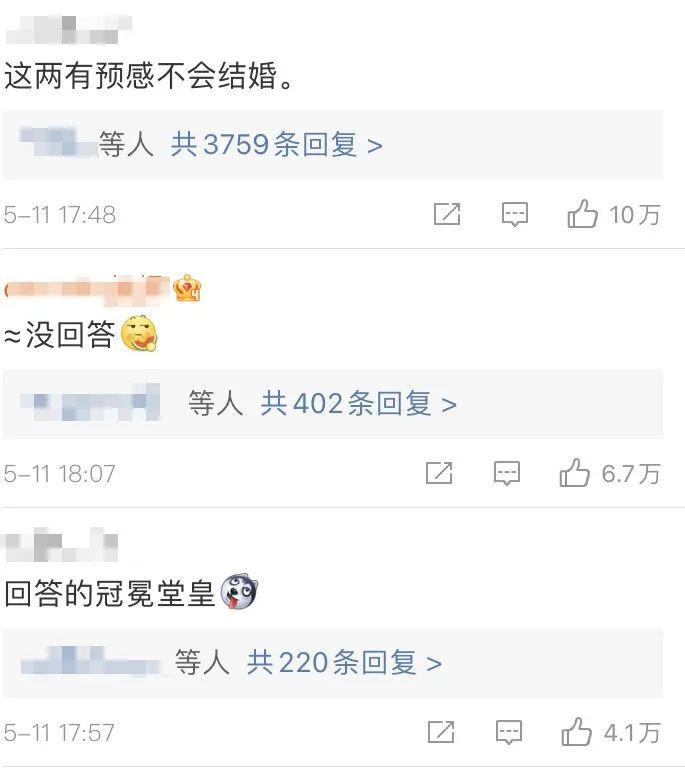The width and height of the screenshot is (685, 775).
Task: Open the crown badge next to username
Action: (187, 288)
